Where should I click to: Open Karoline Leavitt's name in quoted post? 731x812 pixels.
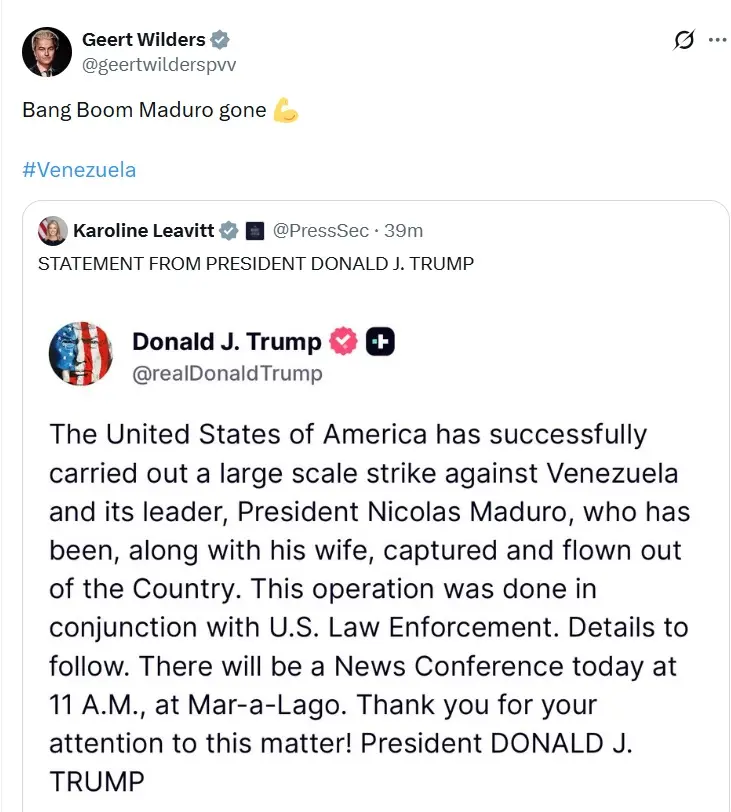click(143, 231)
